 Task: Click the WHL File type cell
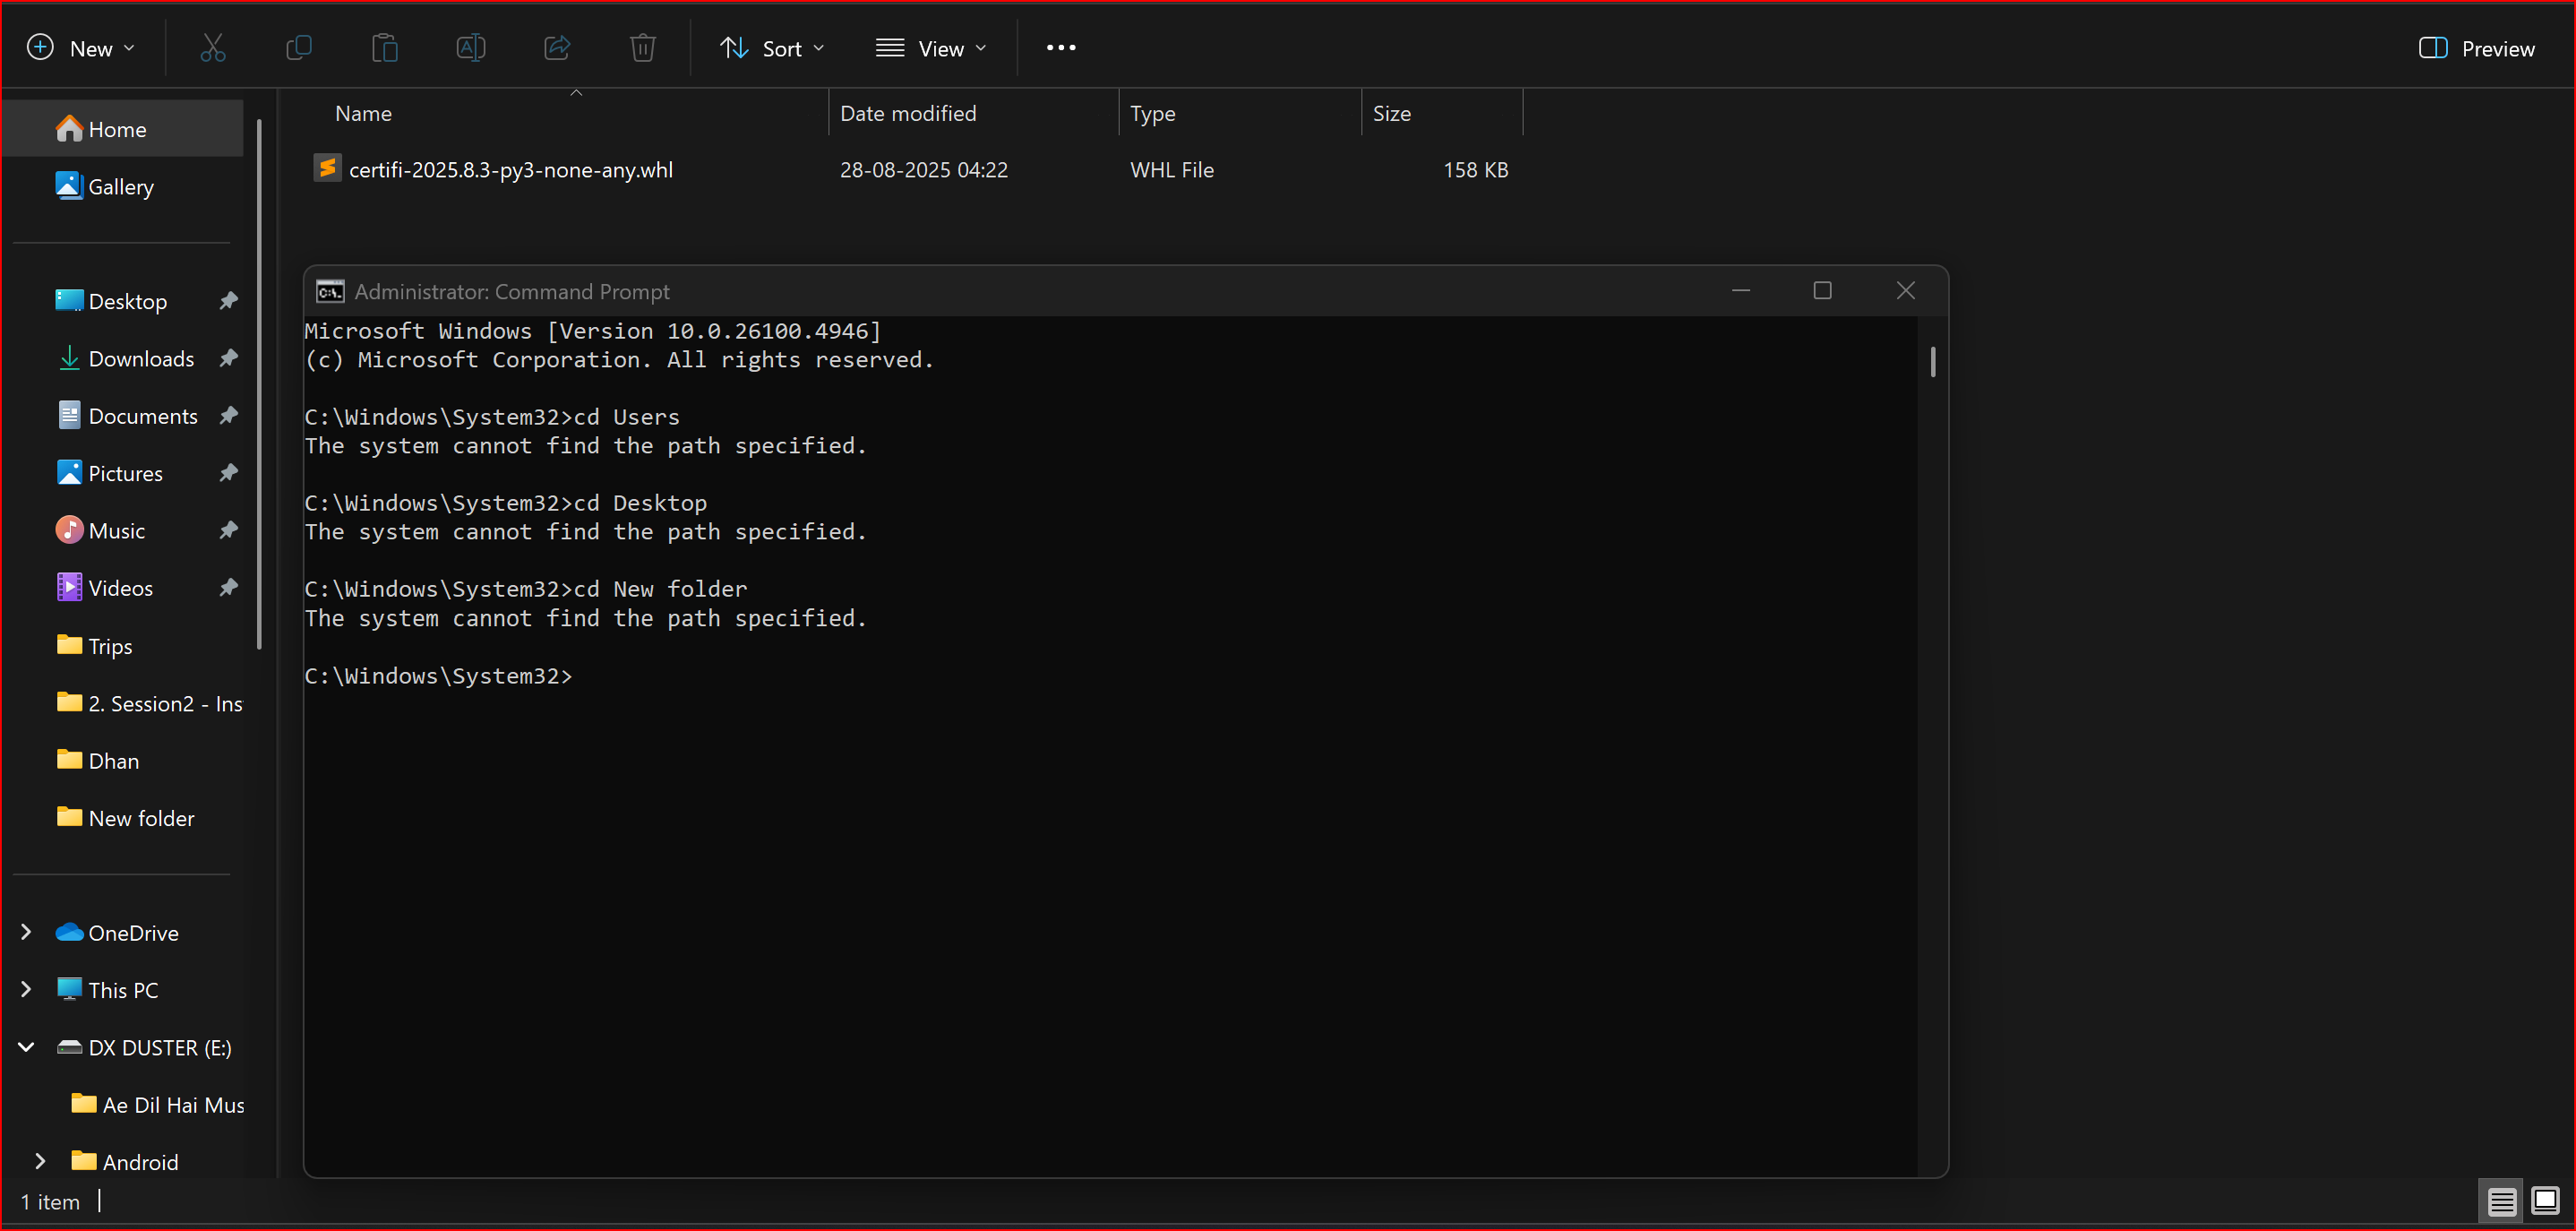(x=1172, y=170)
